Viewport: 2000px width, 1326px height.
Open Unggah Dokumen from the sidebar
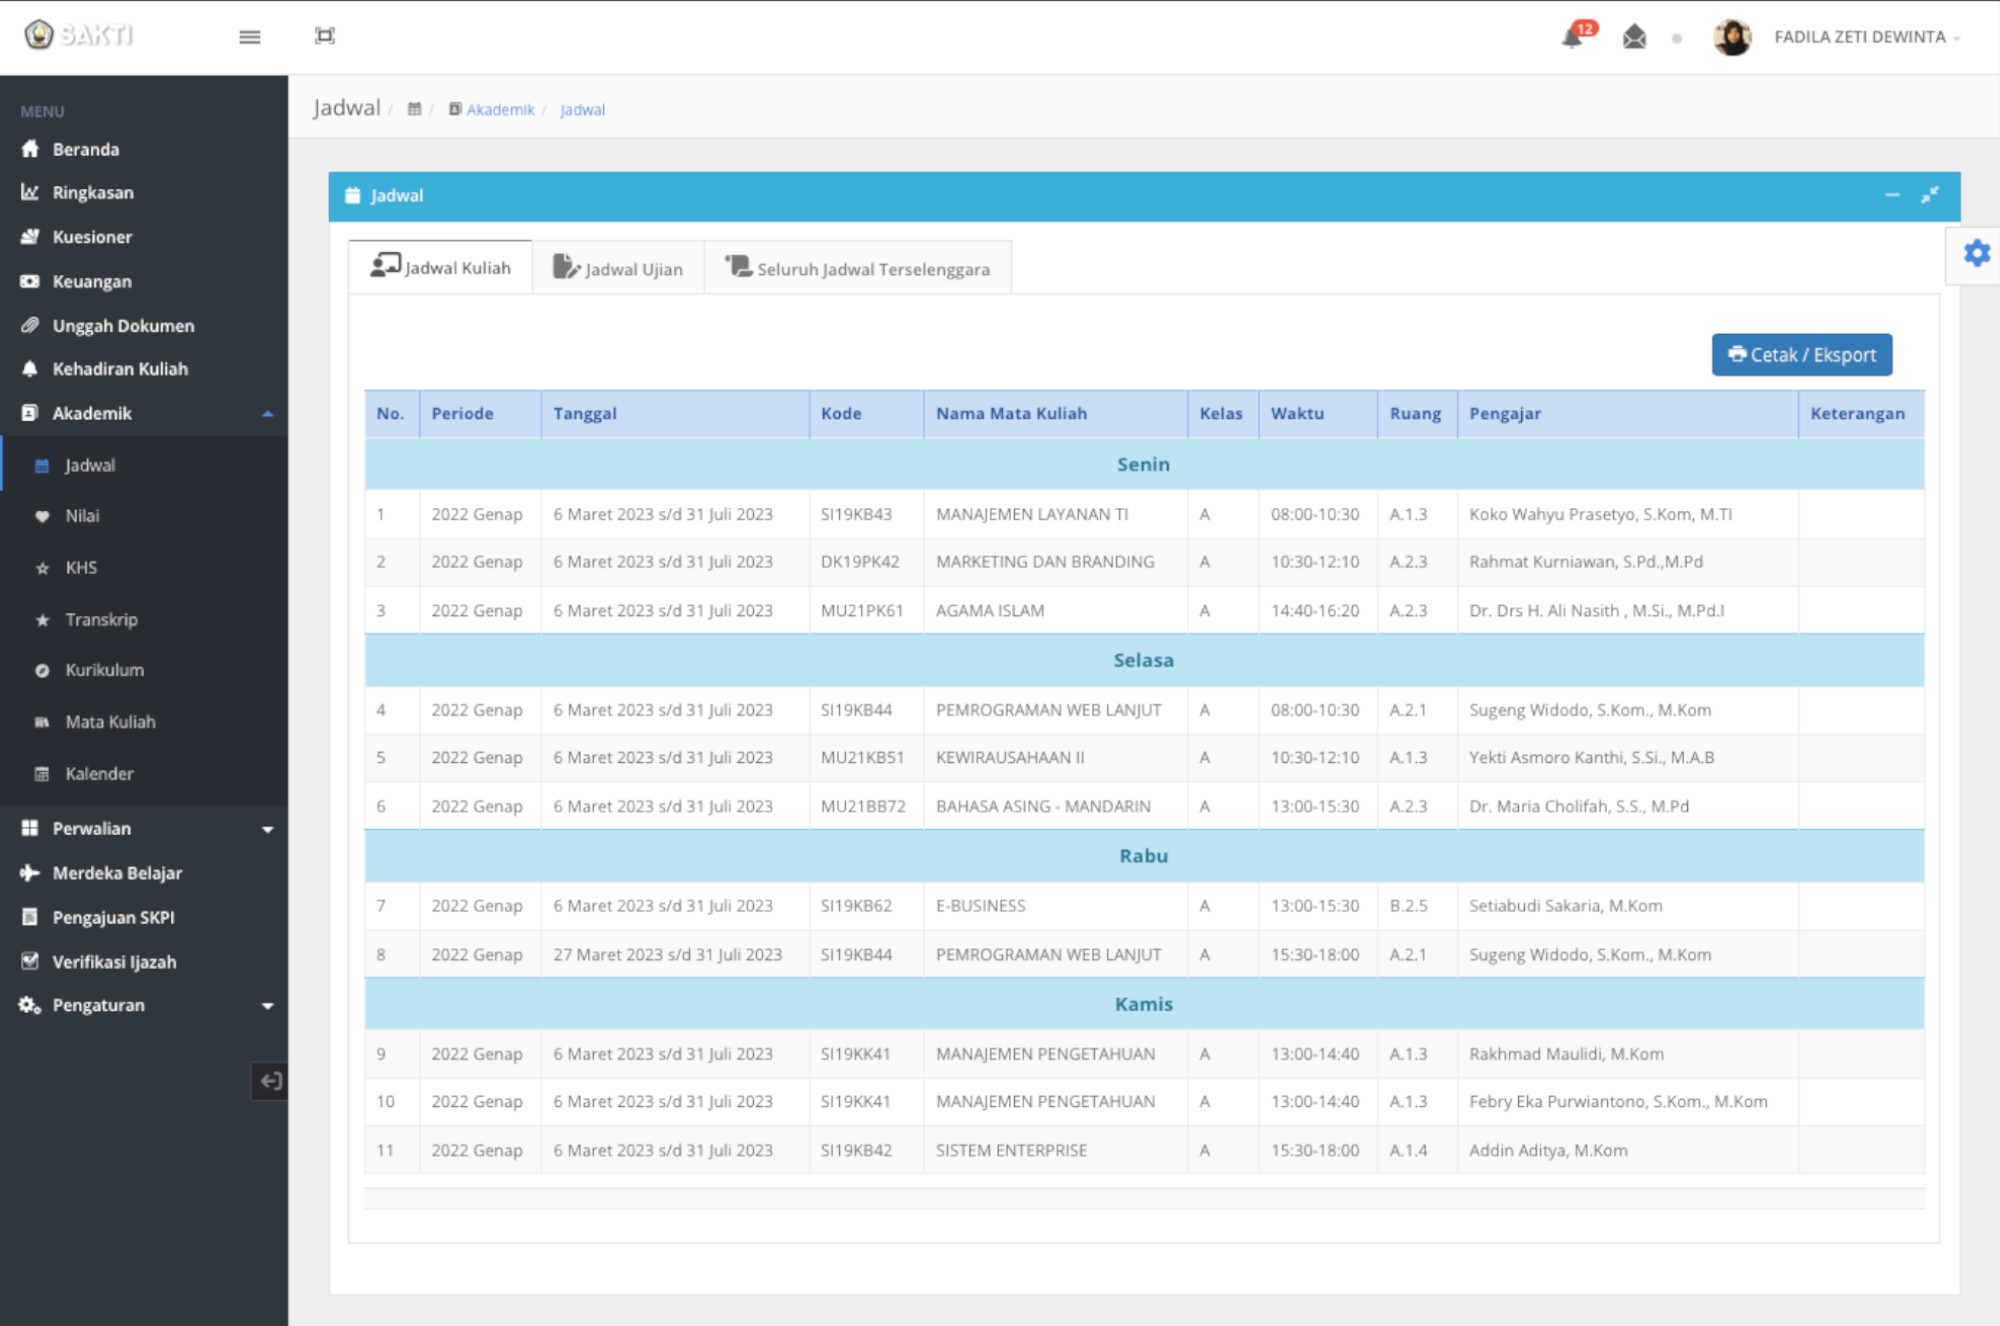[123, 325]
